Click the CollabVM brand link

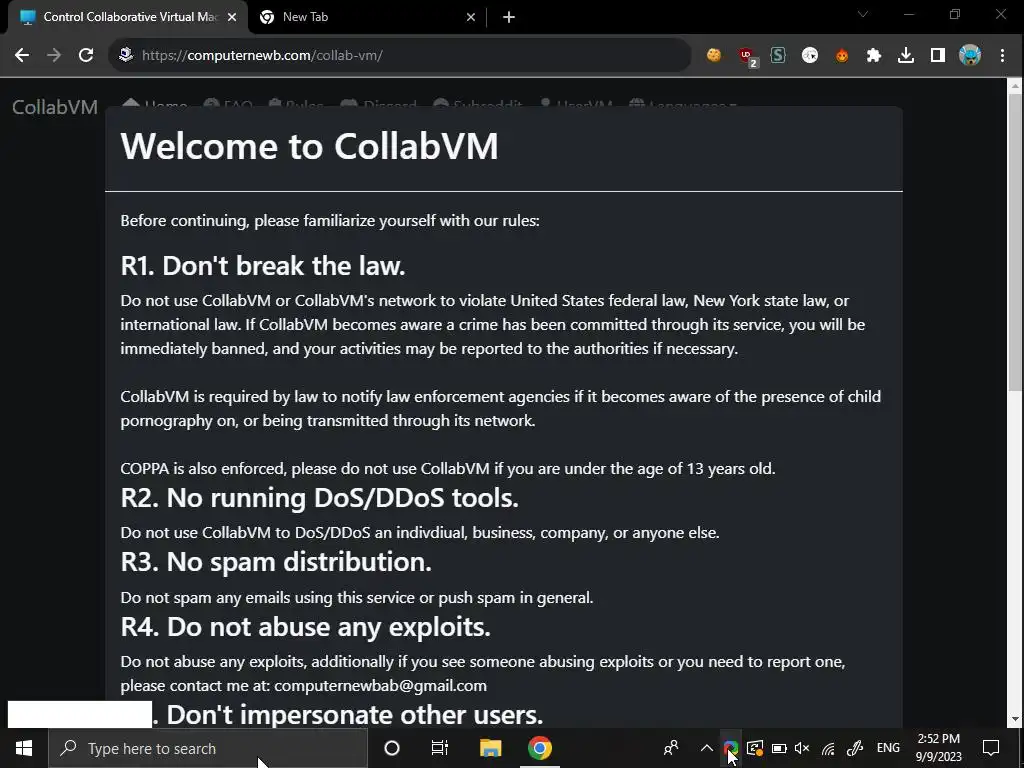[x=55, y=107]
